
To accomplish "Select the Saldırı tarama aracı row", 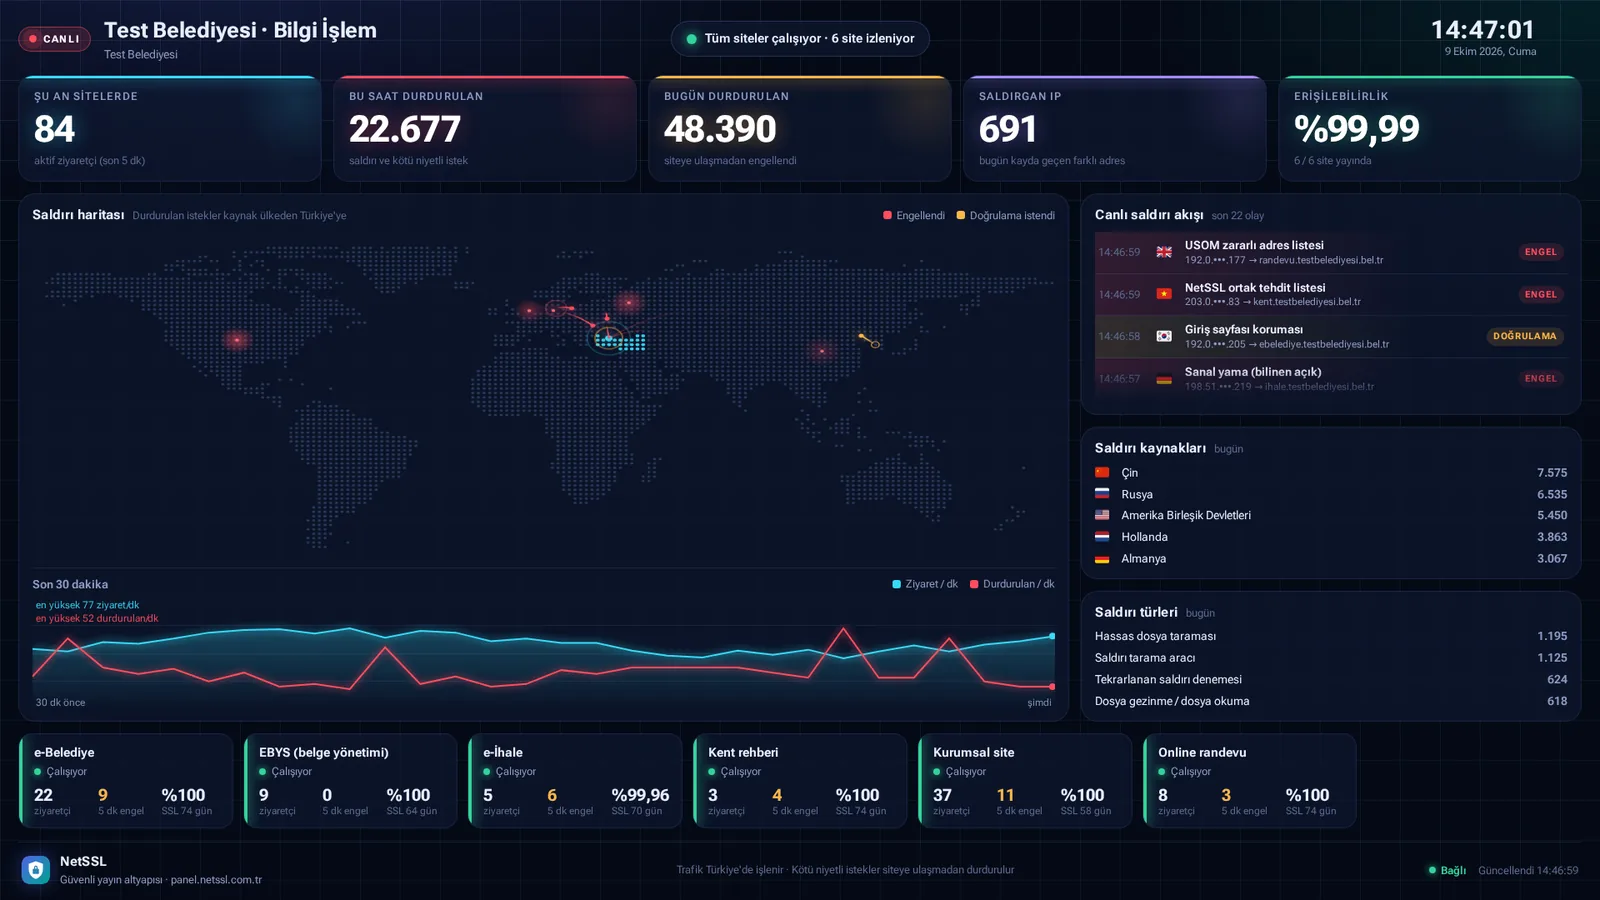I will pos(1331,658).
